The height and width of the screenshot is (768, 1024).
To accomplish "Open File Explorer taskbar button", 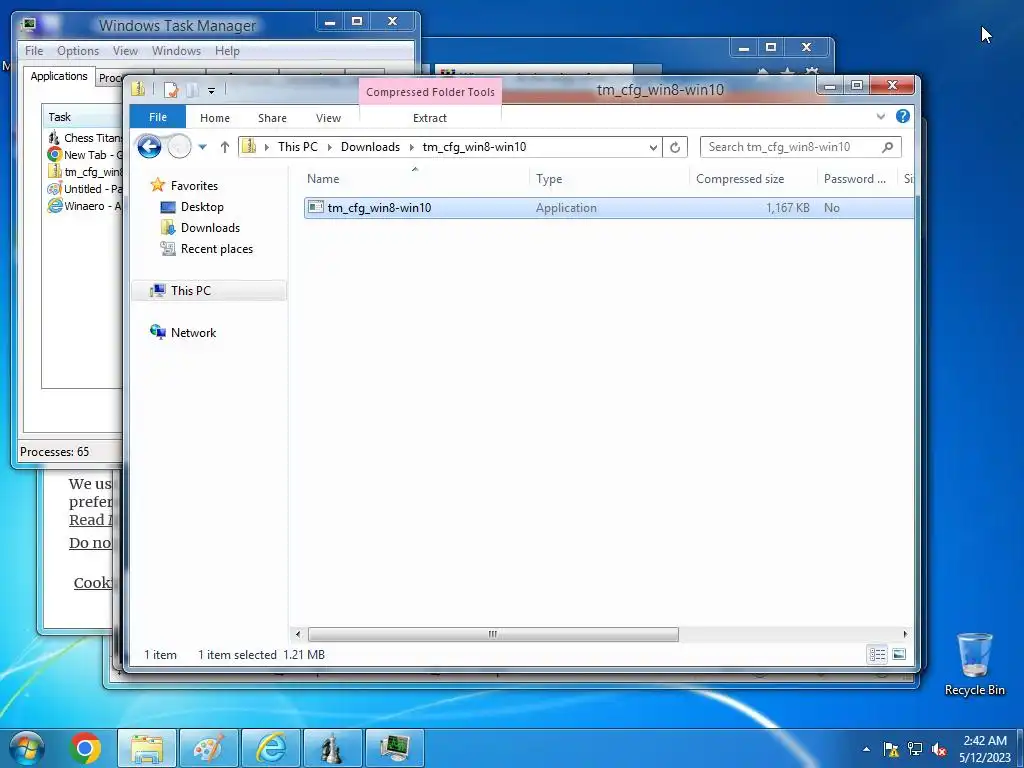I will [x=147, y=748].
